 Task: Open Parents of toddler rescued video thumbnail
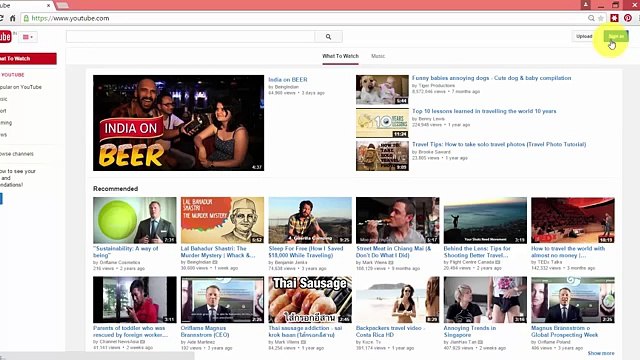click(135, 300)
